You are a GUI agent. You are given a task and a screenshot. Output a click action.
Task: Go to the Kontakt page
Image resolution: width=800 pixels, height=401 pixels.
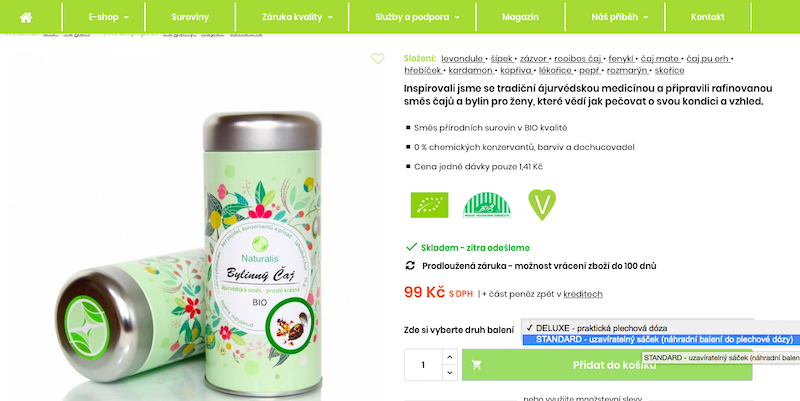point(708,17)
